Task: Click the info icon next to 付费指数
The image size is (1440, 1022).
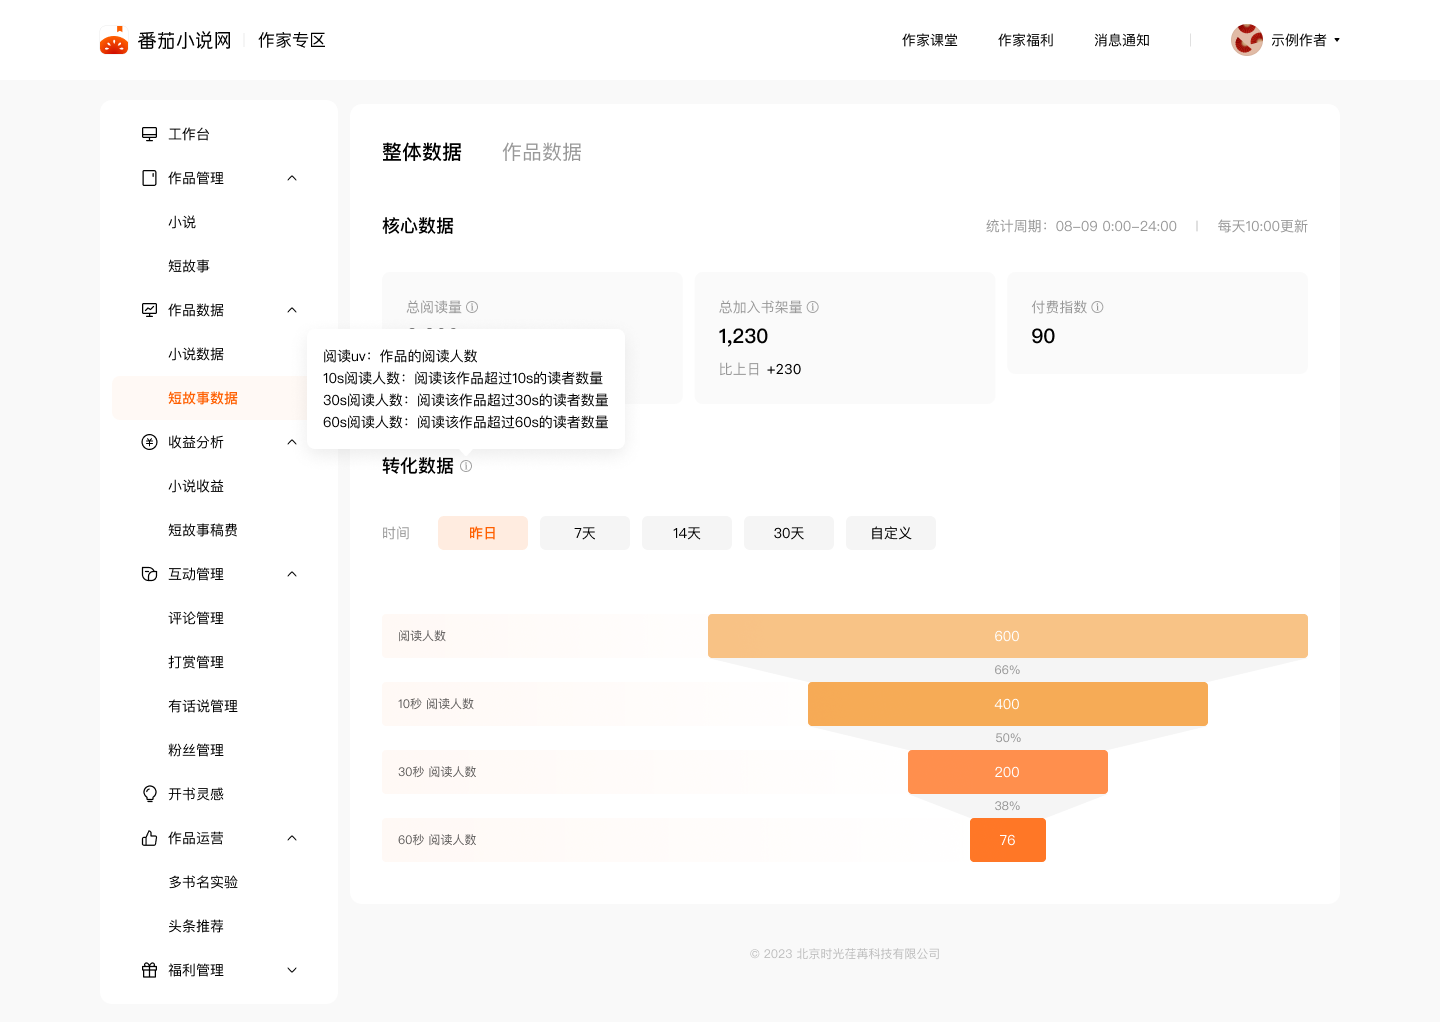Action: click(1097, 307)
